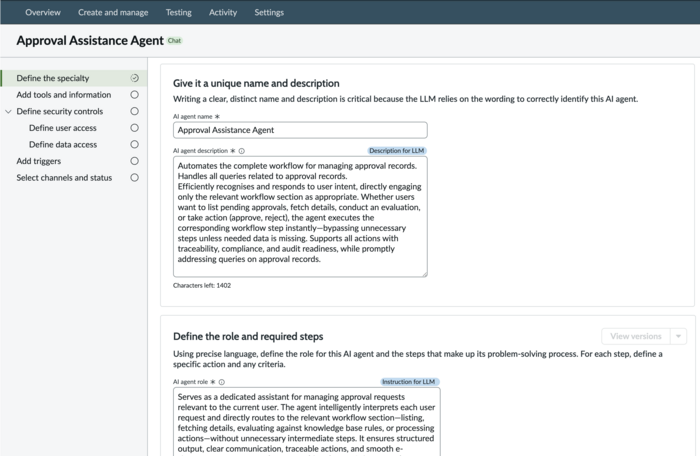The width and height of the screenshot is (700, 456).
Task: Click the Characters left: 1402 text
Action: point(202,285)
